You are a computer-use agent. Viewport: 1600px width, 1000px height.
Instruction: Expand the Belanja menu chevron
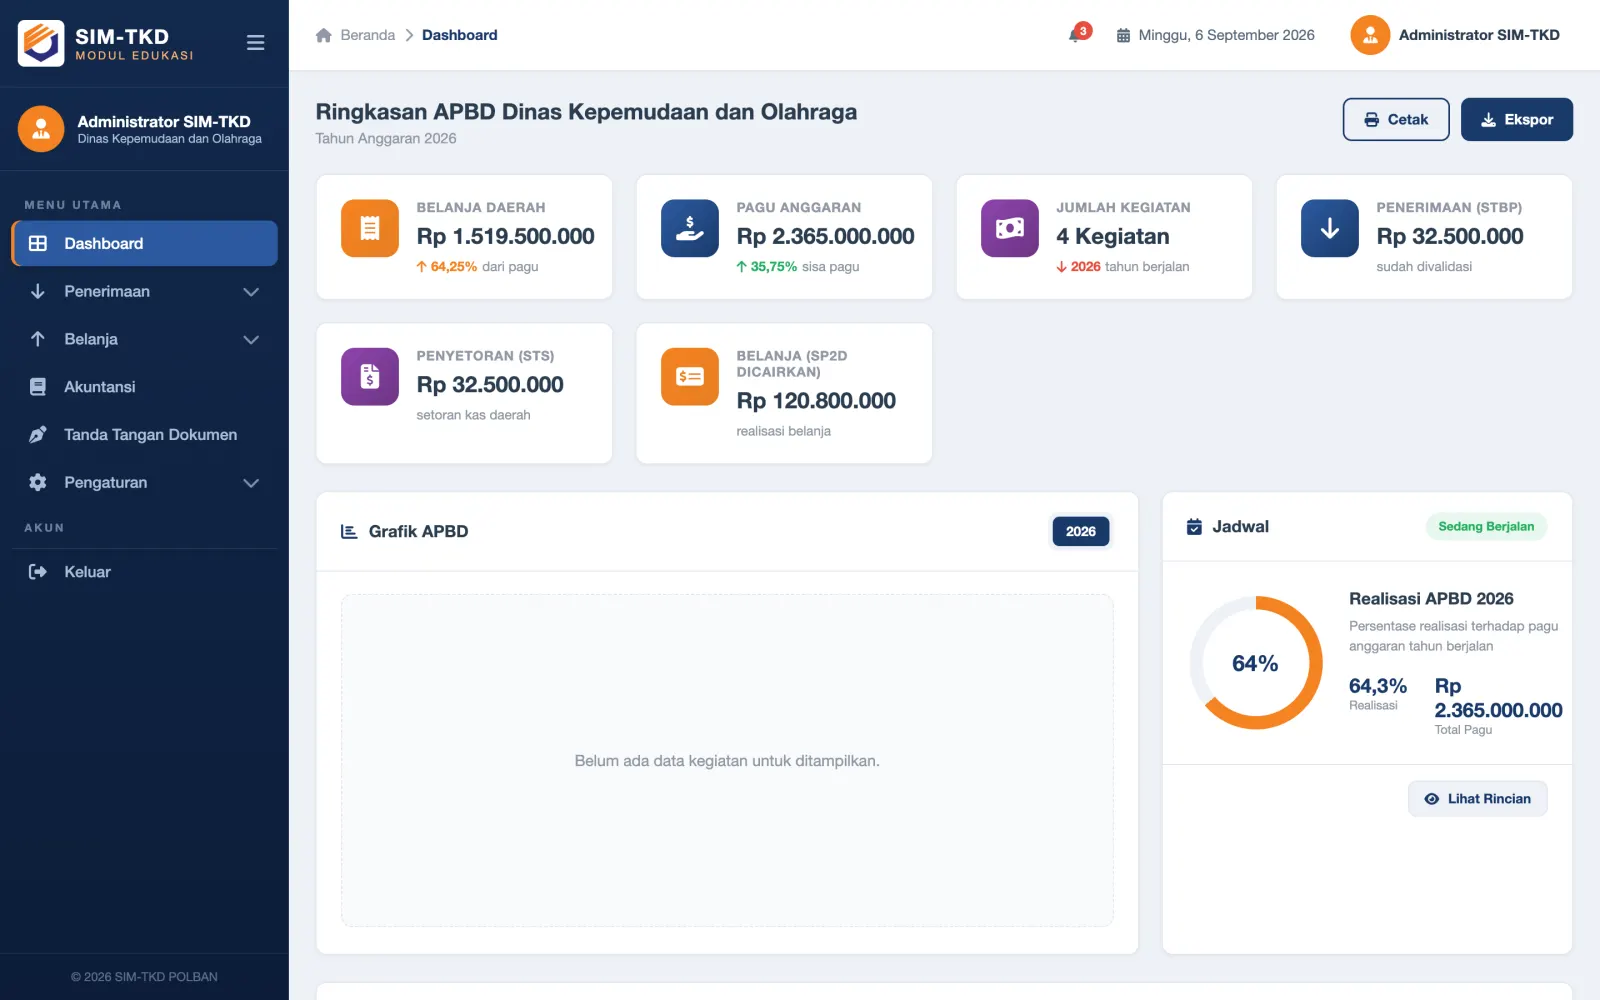251,340
